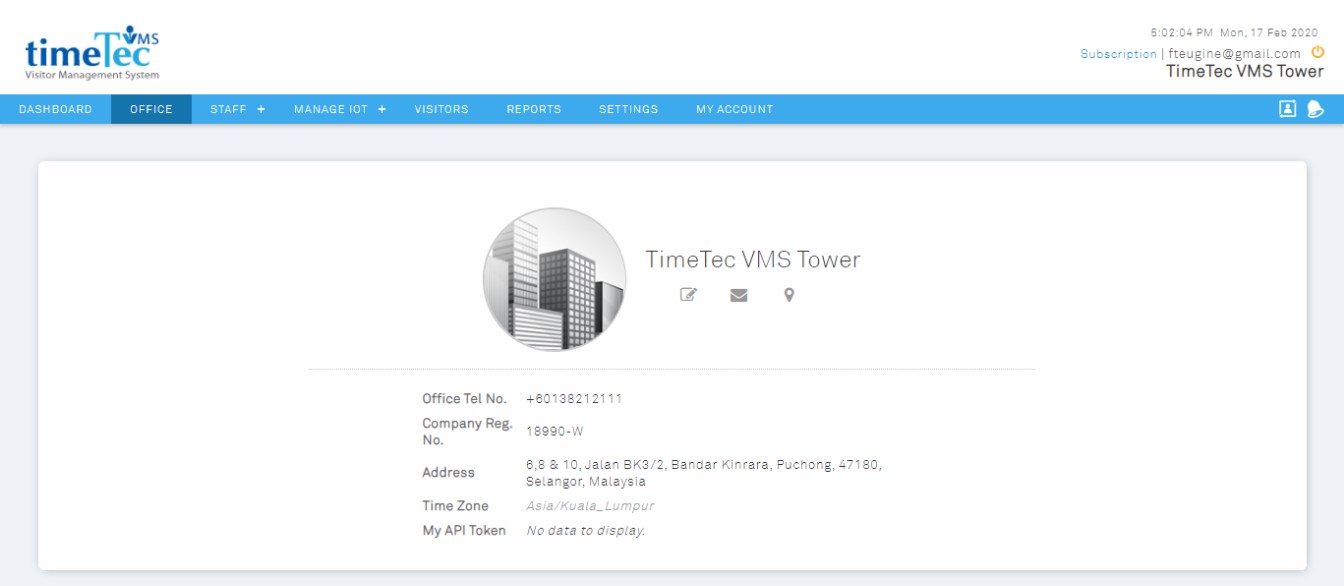This screenshot has height=586, width=1344.
Task: Select the Office menu item
Action: coord(151,109)
